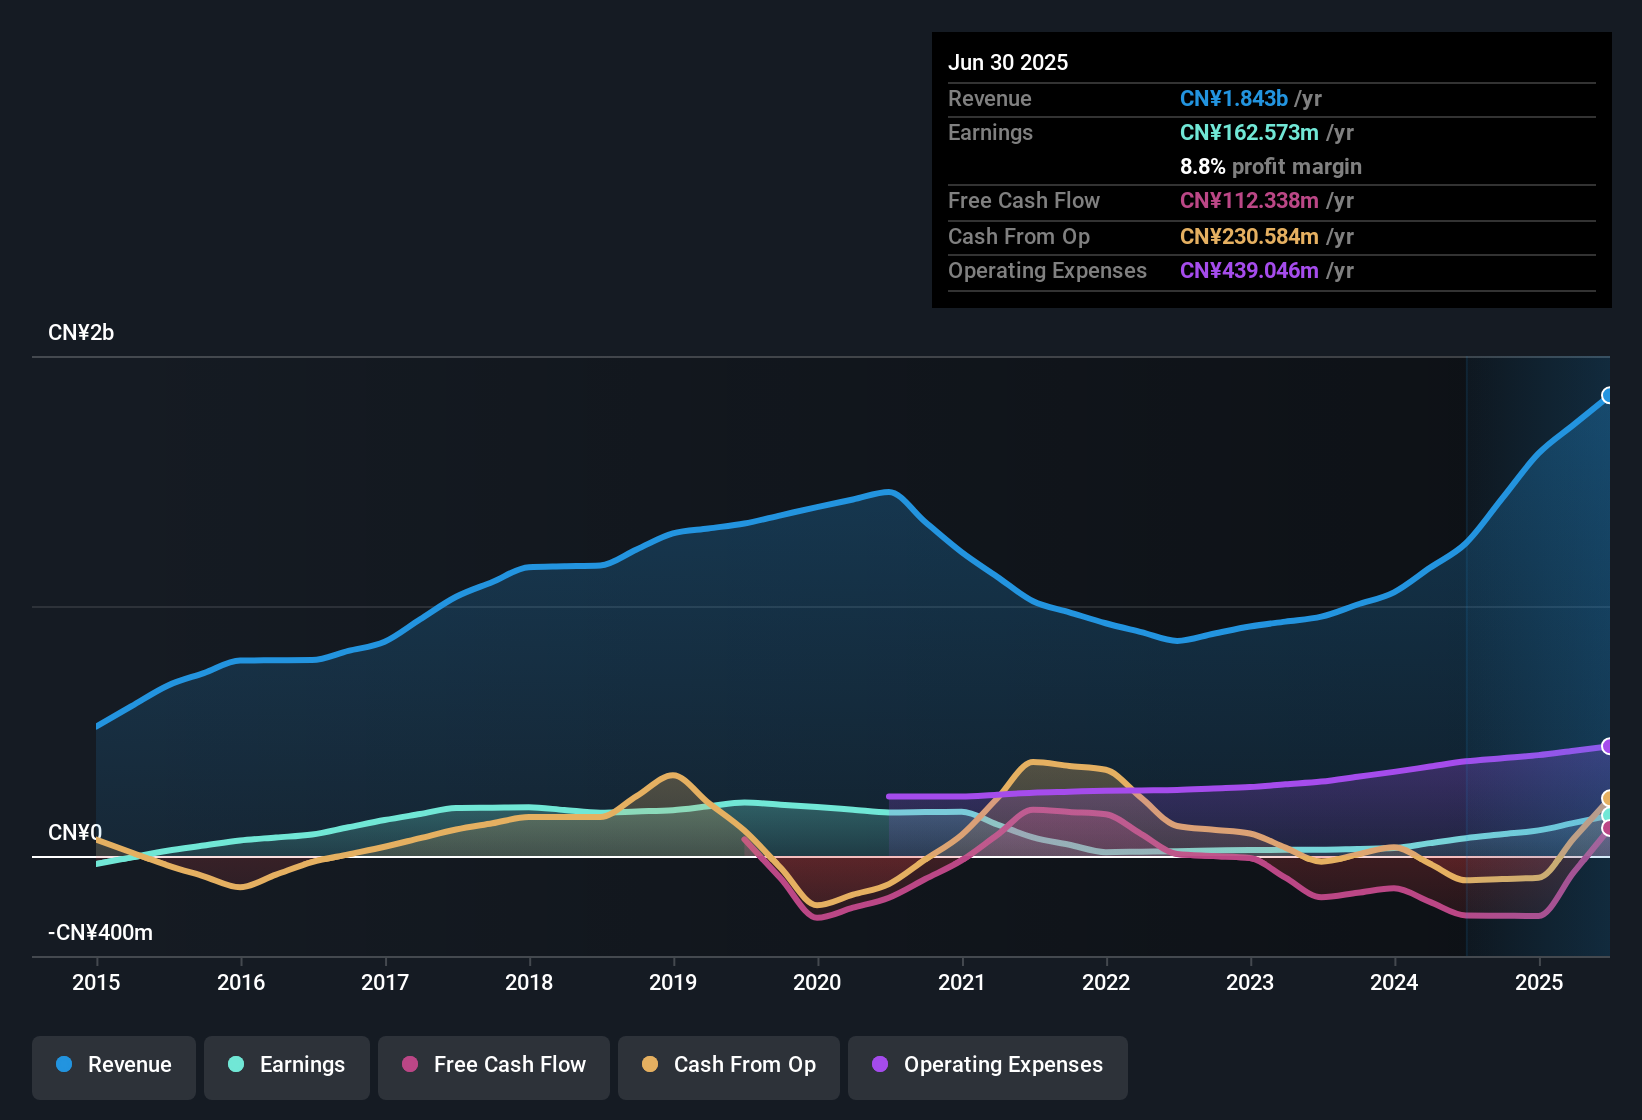Click the pink Free Cash Flow dot icon
This screenshot has height=1120, width=1642.
pos(408,1065)
